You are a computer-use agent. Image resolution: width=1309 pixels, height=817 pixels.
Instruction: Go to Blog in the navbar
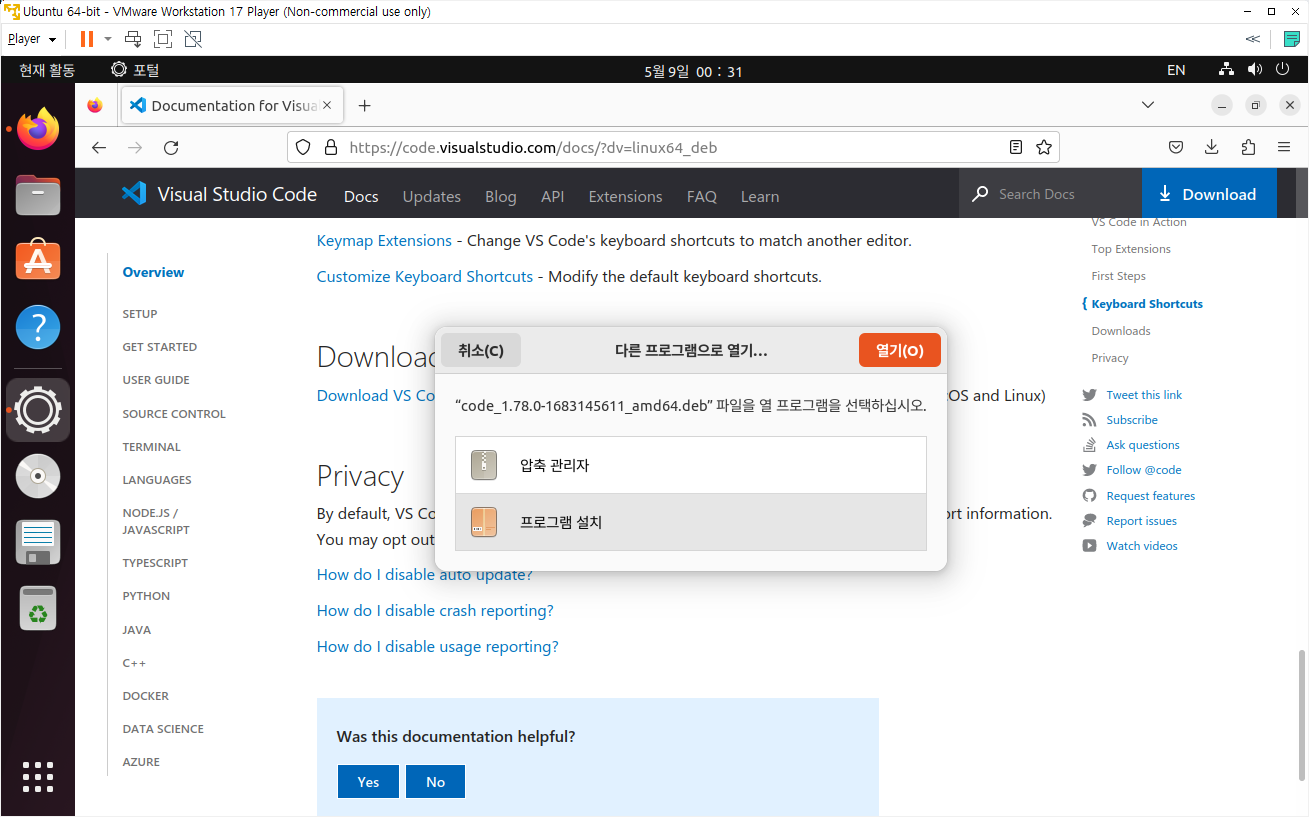coord(500,196)
